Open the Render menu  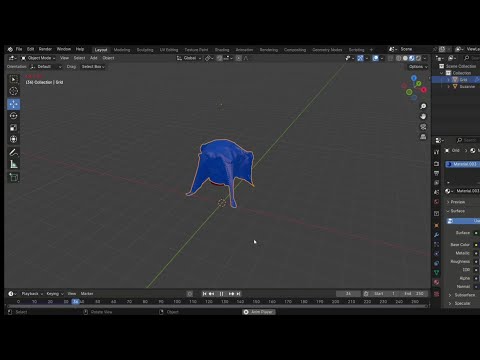(x=45, y=49)
